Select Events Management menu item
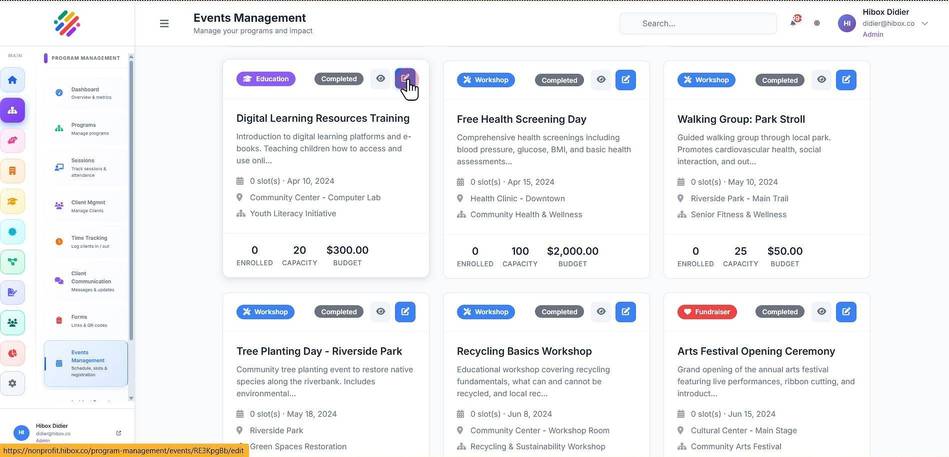Screen dimensions: 949x457 coord(86,363)
